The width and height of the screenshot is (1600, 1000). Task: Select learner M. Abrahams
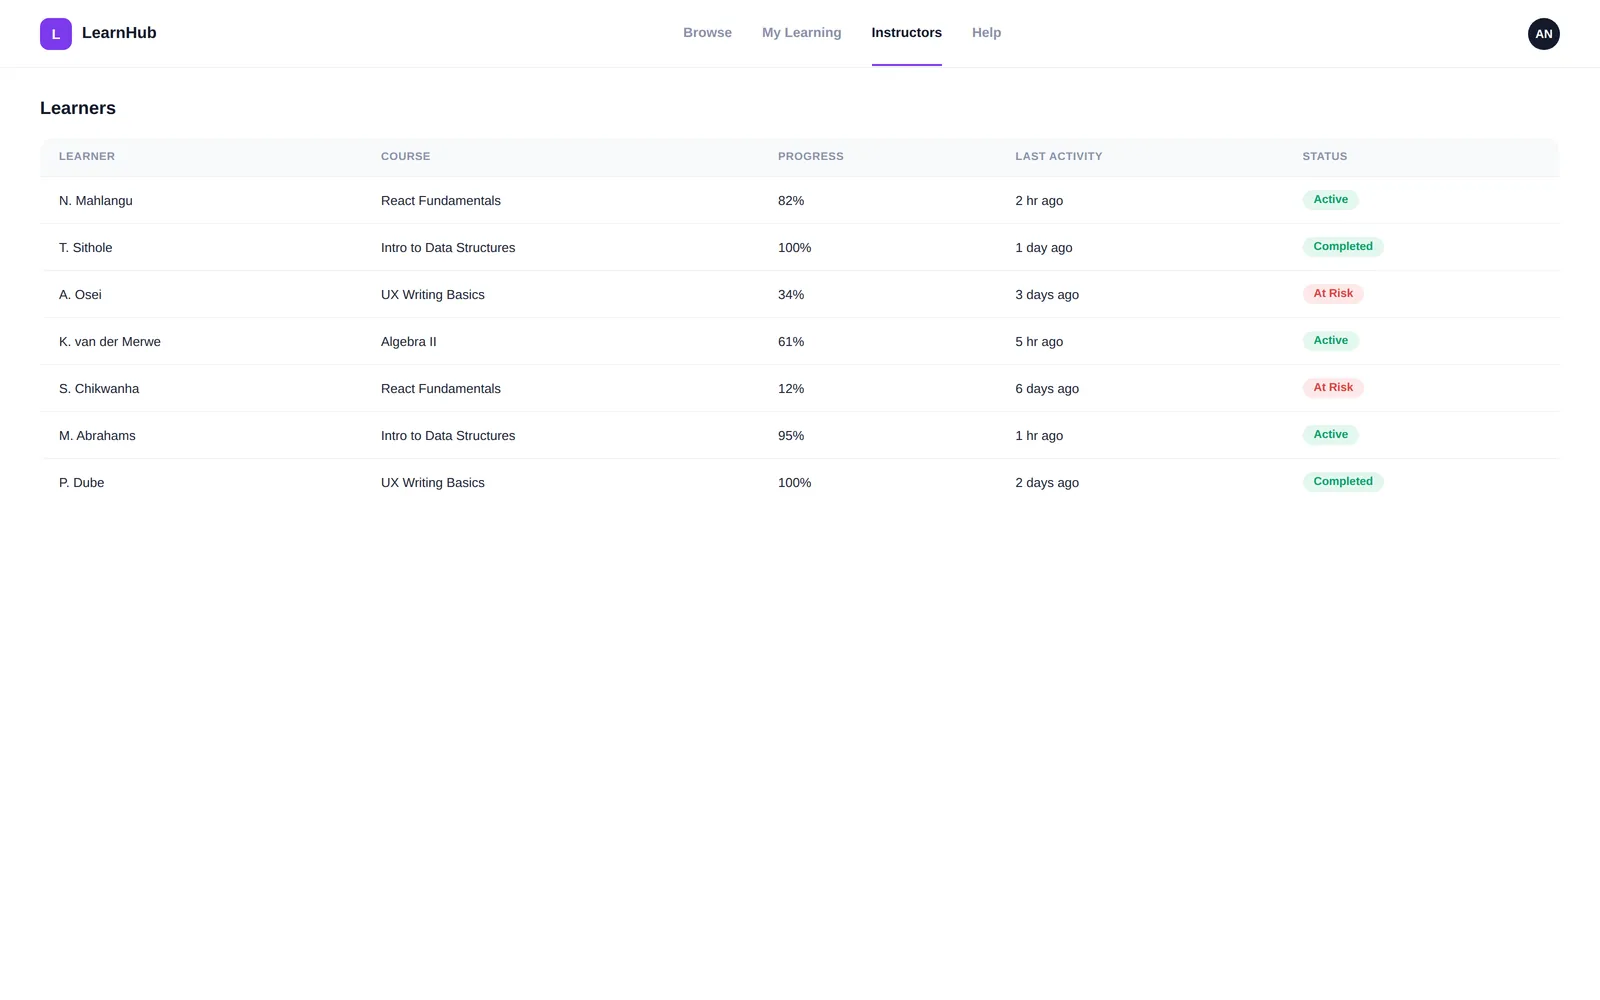point(97,436)
